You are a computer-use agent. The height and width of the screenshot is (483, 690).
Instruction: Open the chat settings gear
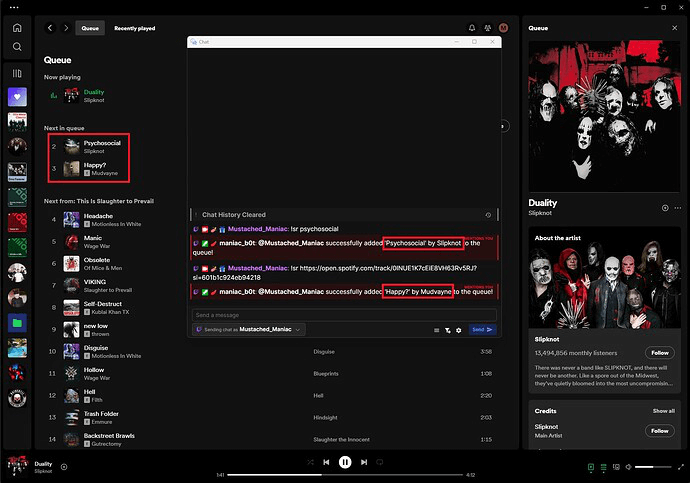tap(459, 330)
